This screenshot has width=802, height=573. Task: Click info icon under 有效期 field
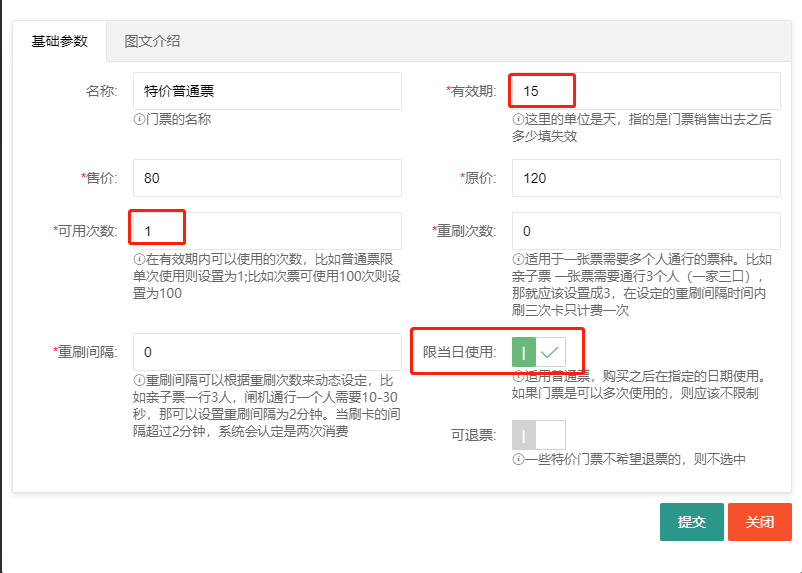[518, 119]
